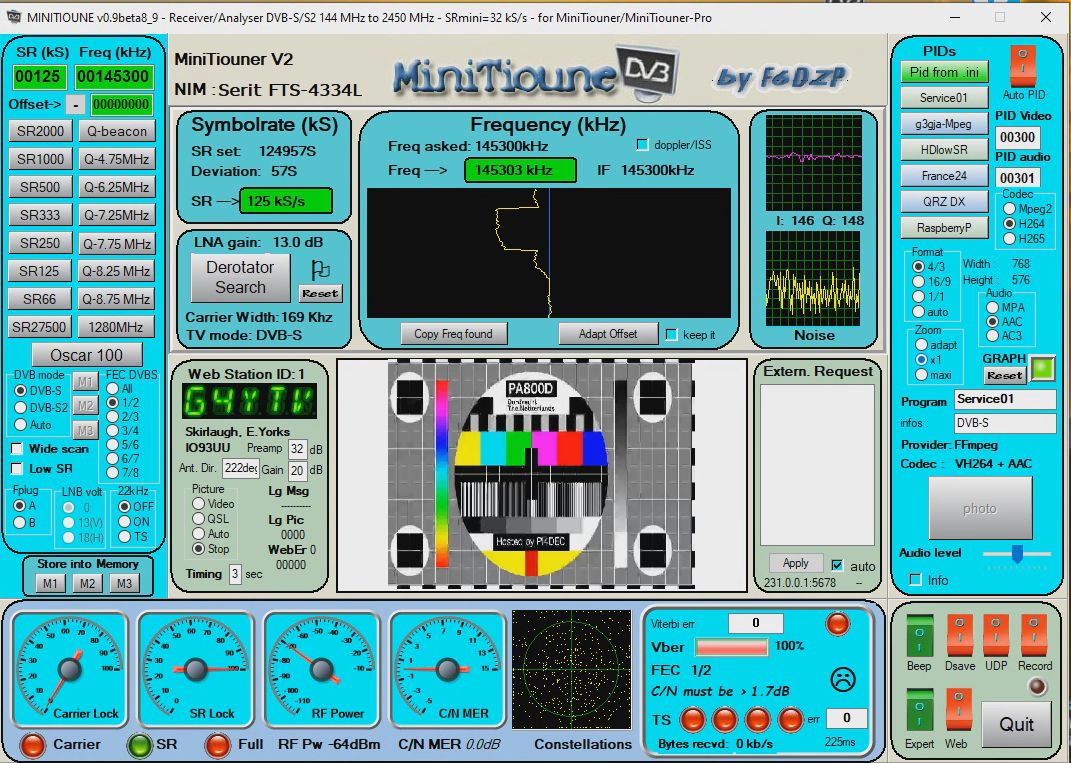Click the red Viterbi error indicator light

837,623
